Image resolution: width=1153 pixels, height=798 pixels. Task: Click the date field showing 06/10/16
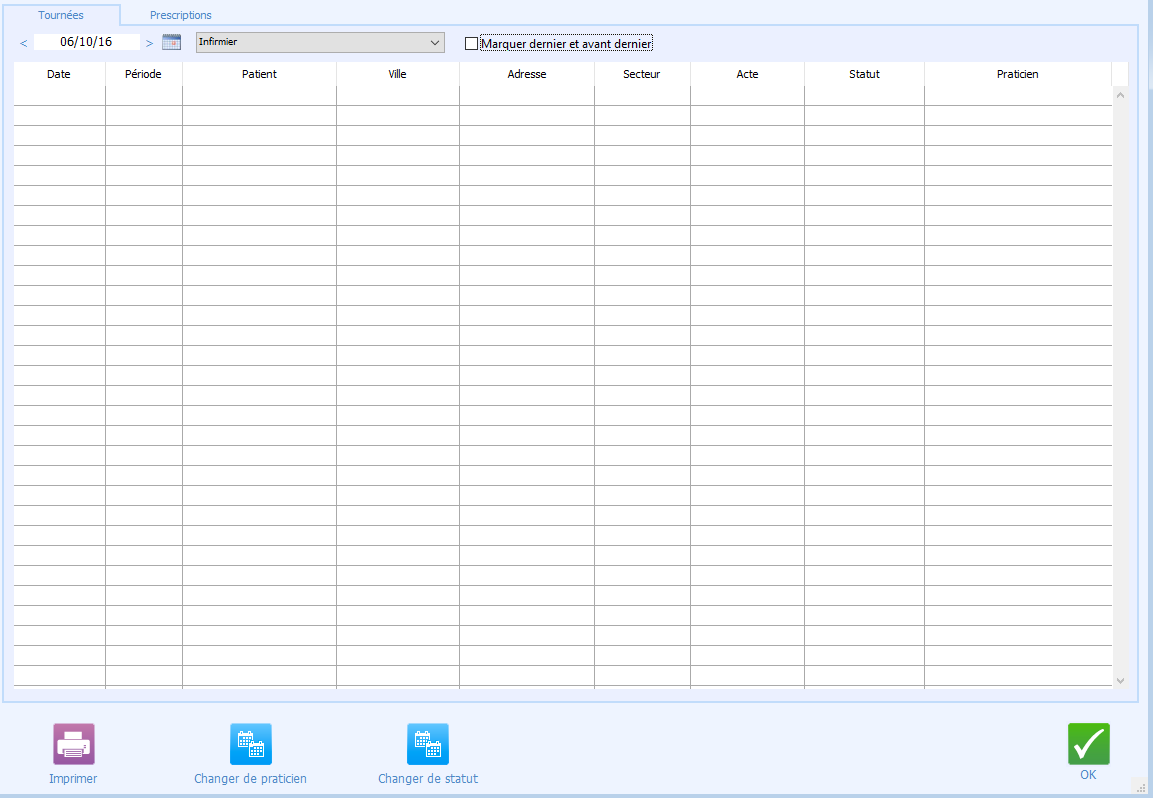[86, 42]
